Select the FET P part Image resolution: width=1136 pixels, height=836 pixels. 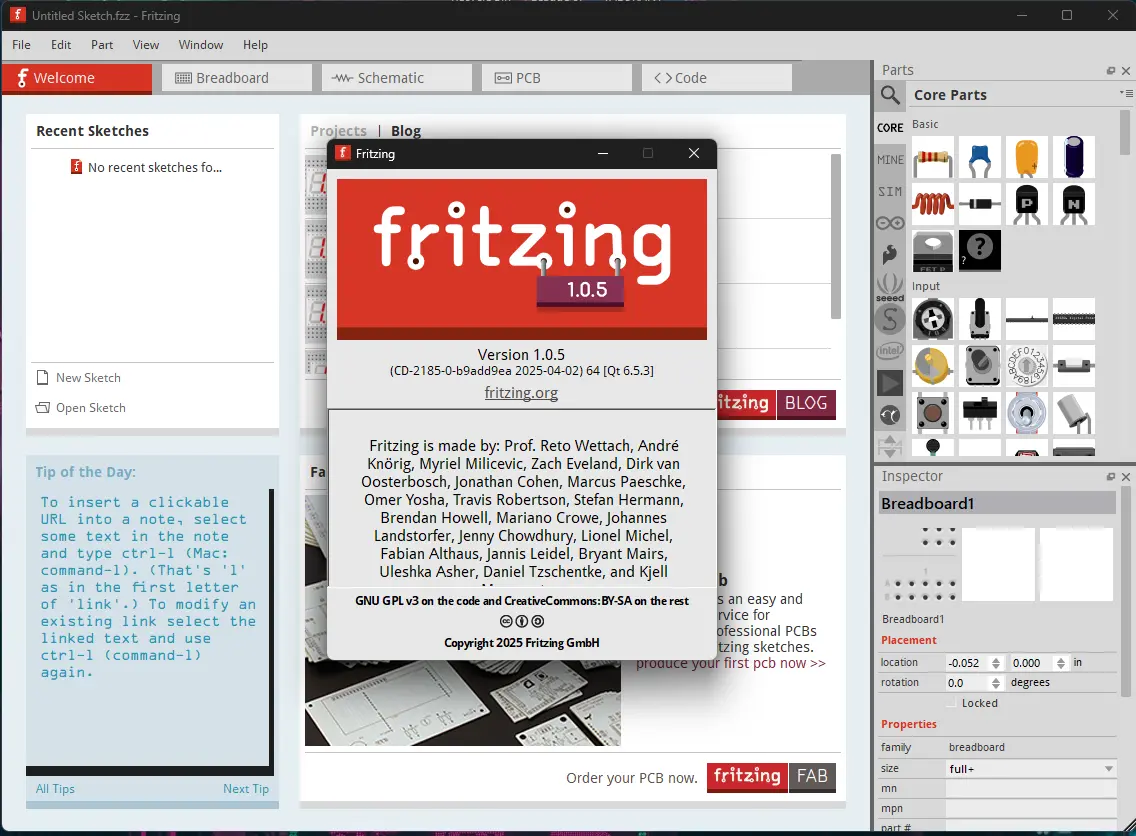click(932, 251)
